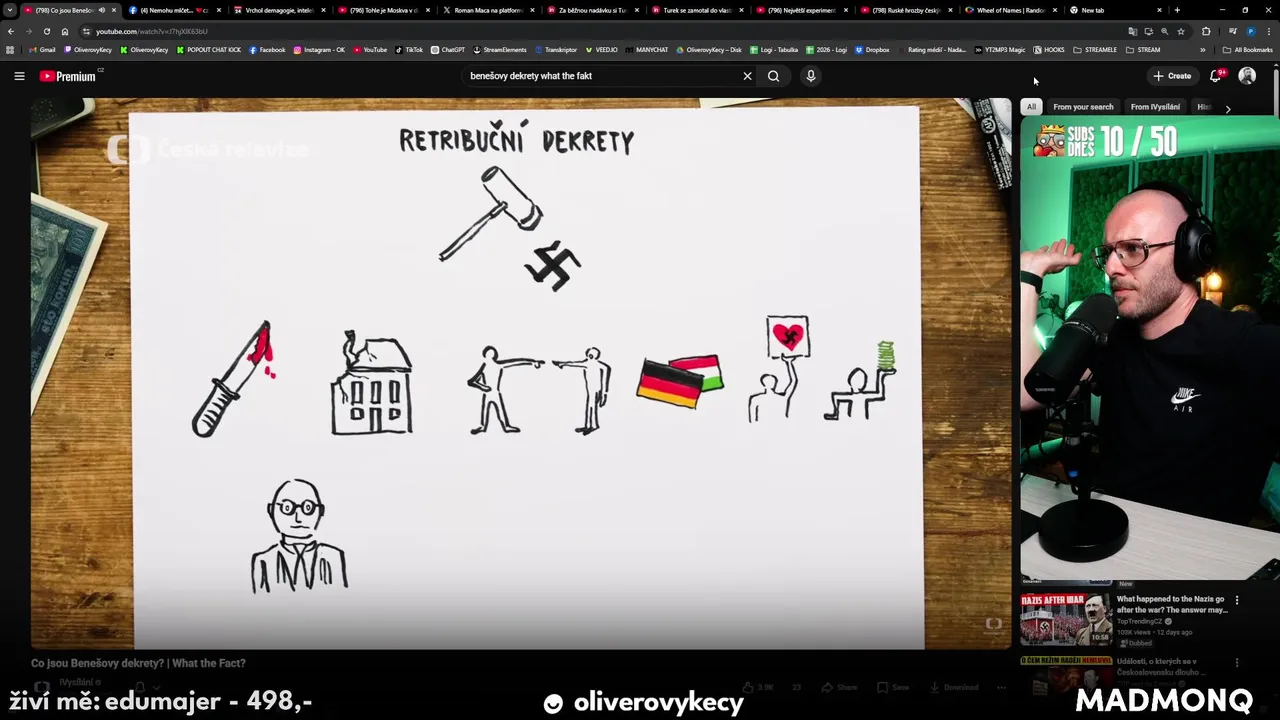1280x720 pixels.
Task: Open the HOOKS bookmark
Action: 1049,49
